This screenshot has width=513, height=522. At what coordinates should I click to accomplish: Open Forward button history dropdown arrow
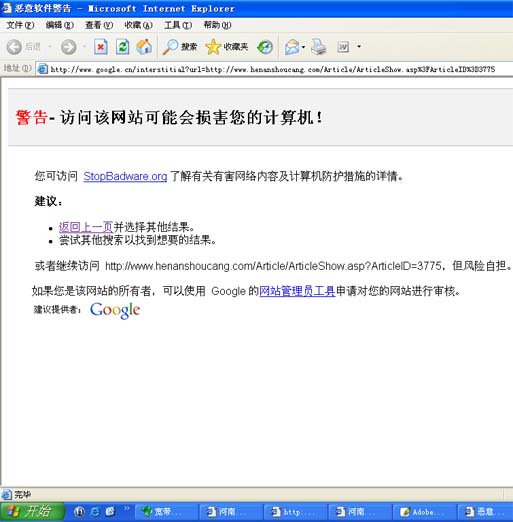(84, 47)
